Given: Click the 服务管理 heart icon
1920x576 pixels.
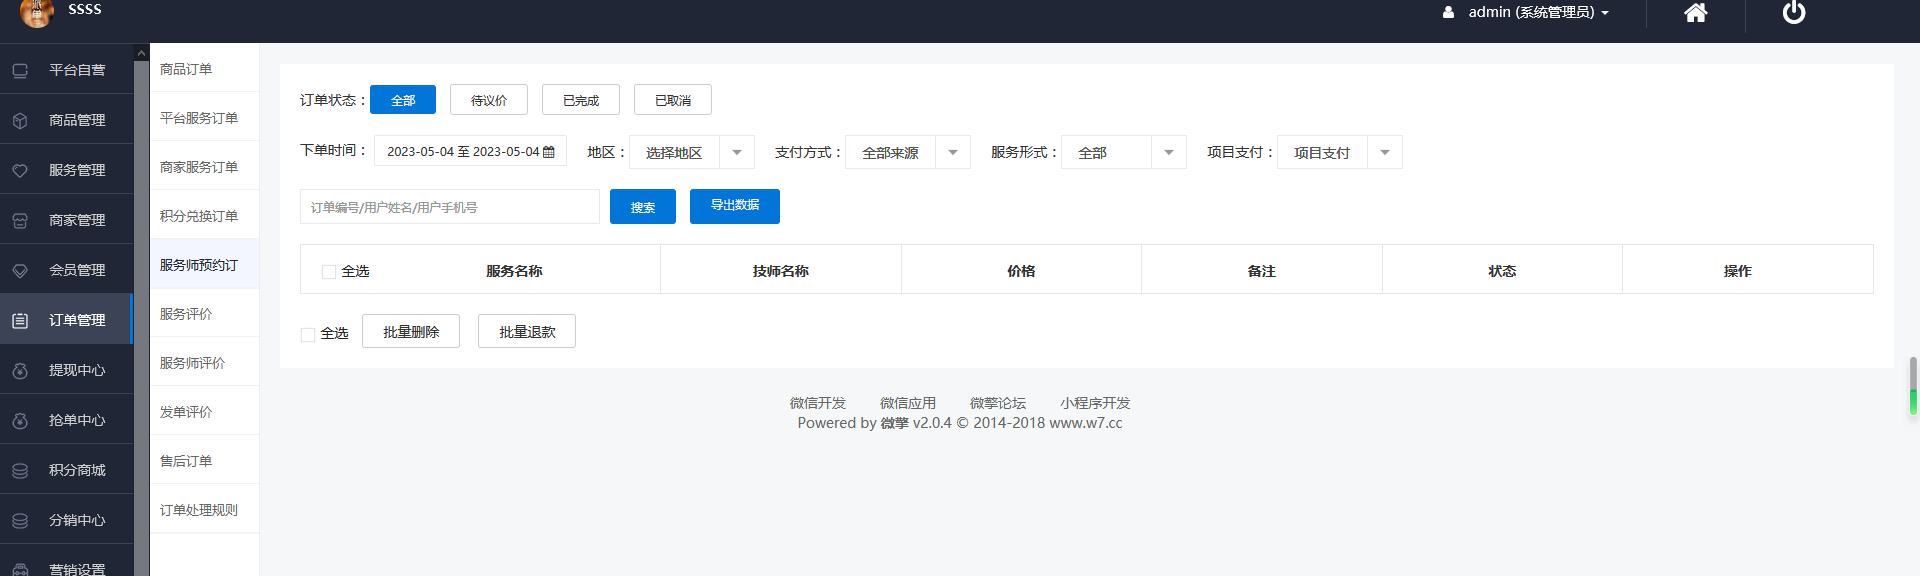Looking at the screenshot, I should coord(20,170).
